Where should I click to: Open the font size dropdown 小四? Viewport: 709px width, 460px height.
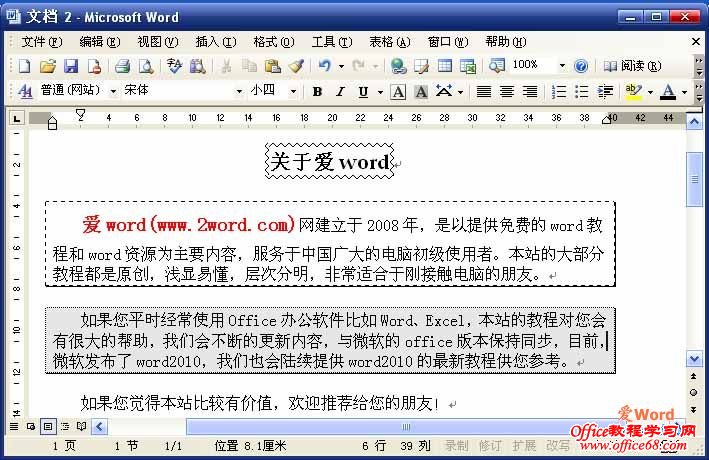pos(293,92)
